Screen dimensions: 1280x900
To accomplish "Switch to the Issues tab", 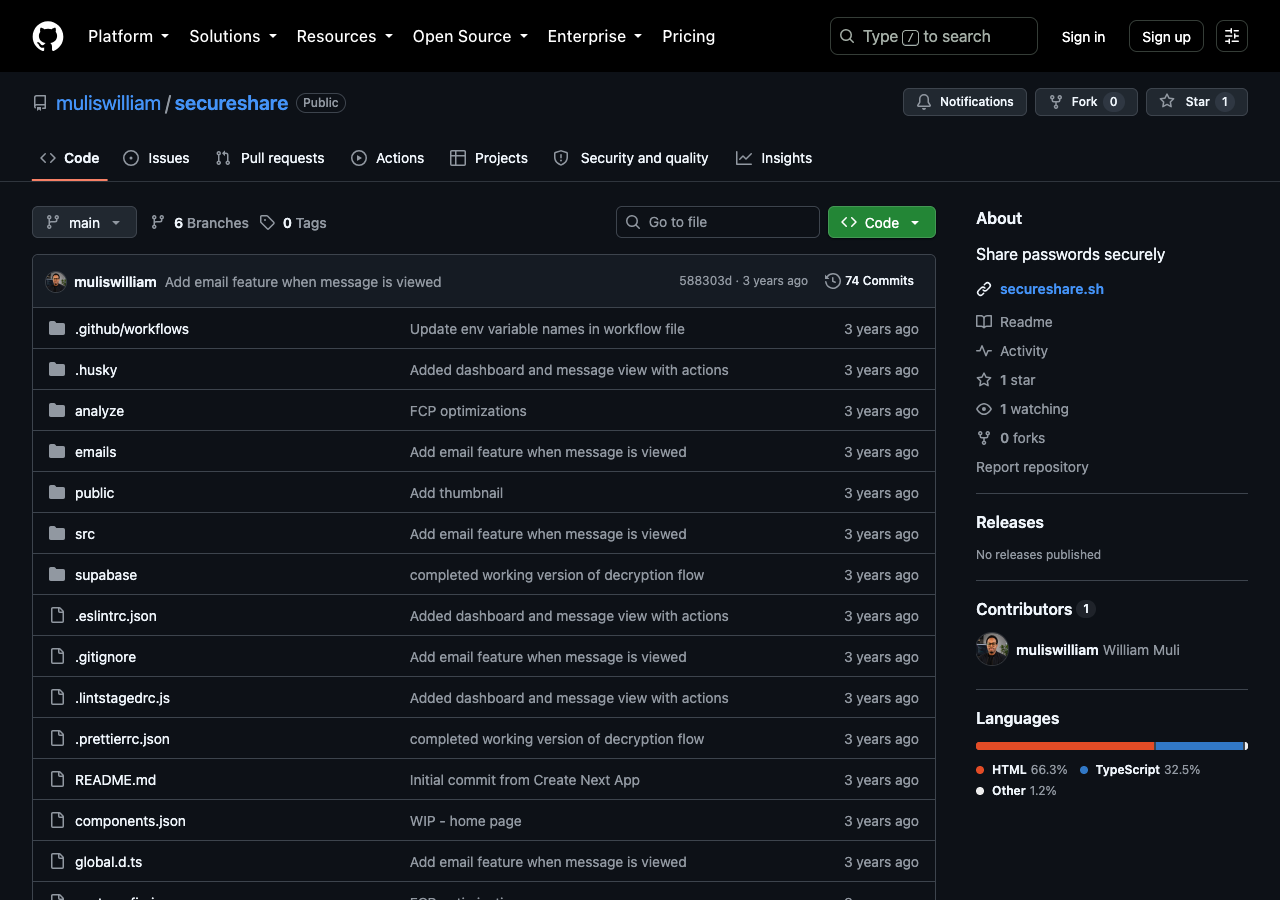I will [x=156, y=158].
